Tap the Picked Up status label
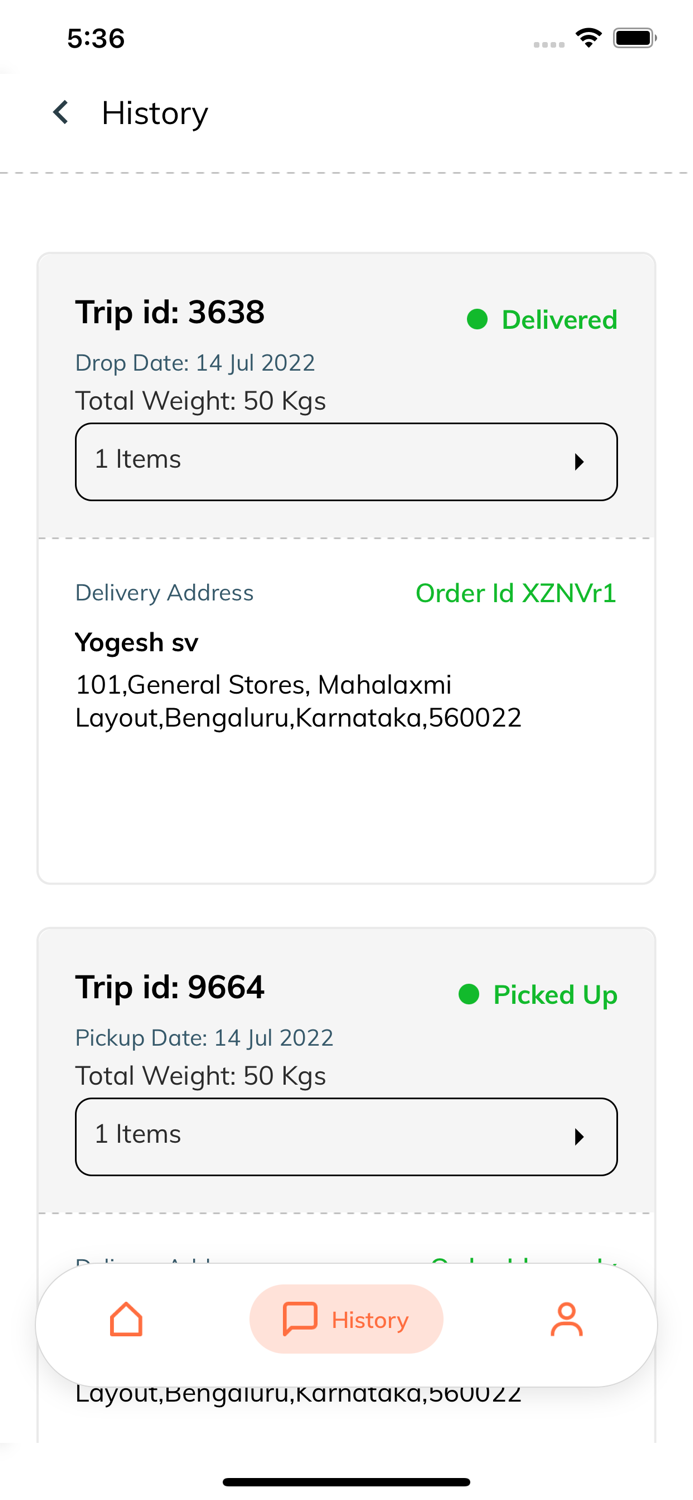 (555, 995)
